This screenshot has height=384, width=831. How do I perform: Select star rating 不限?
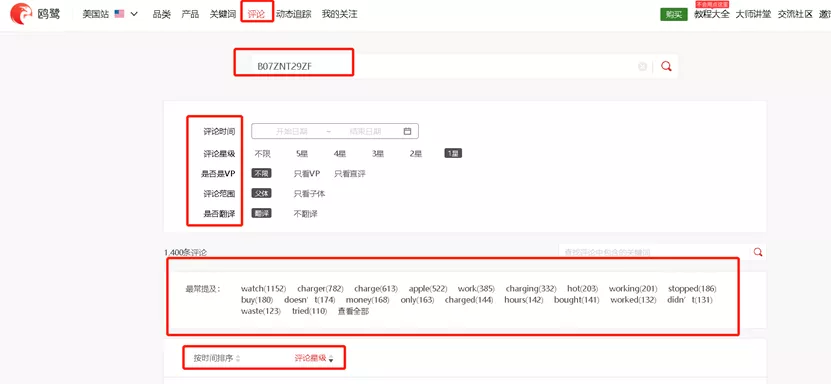(262, 154)
